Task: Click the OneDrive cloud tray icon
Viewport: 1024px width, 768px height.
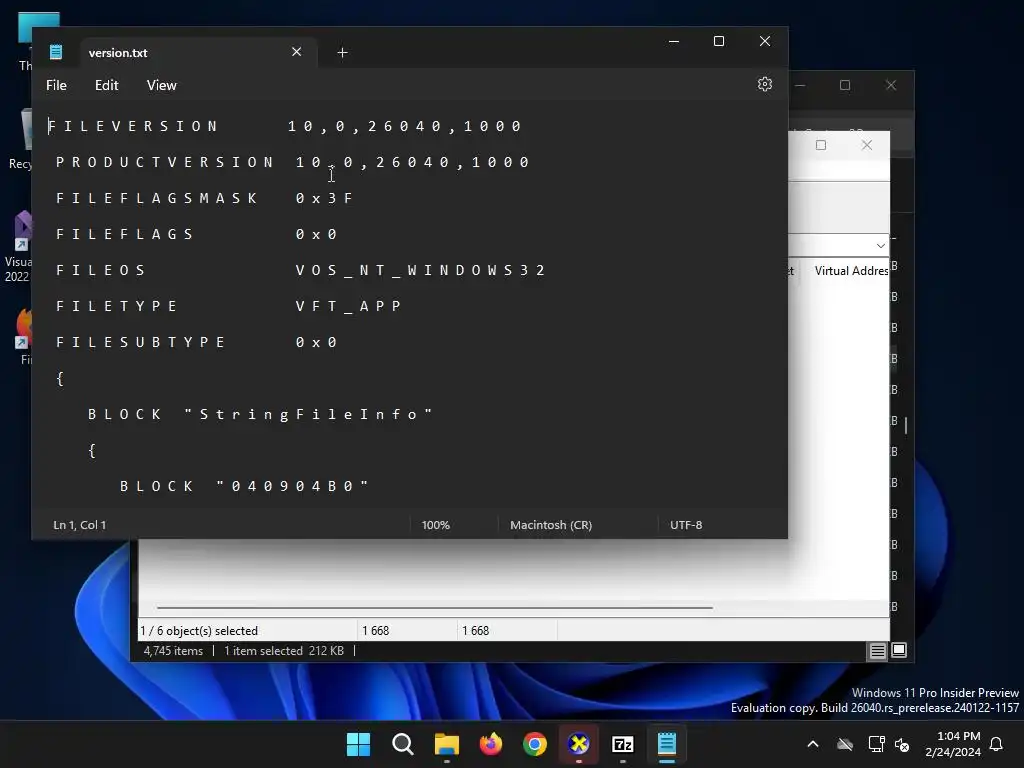Action: [x=845, y=744]
